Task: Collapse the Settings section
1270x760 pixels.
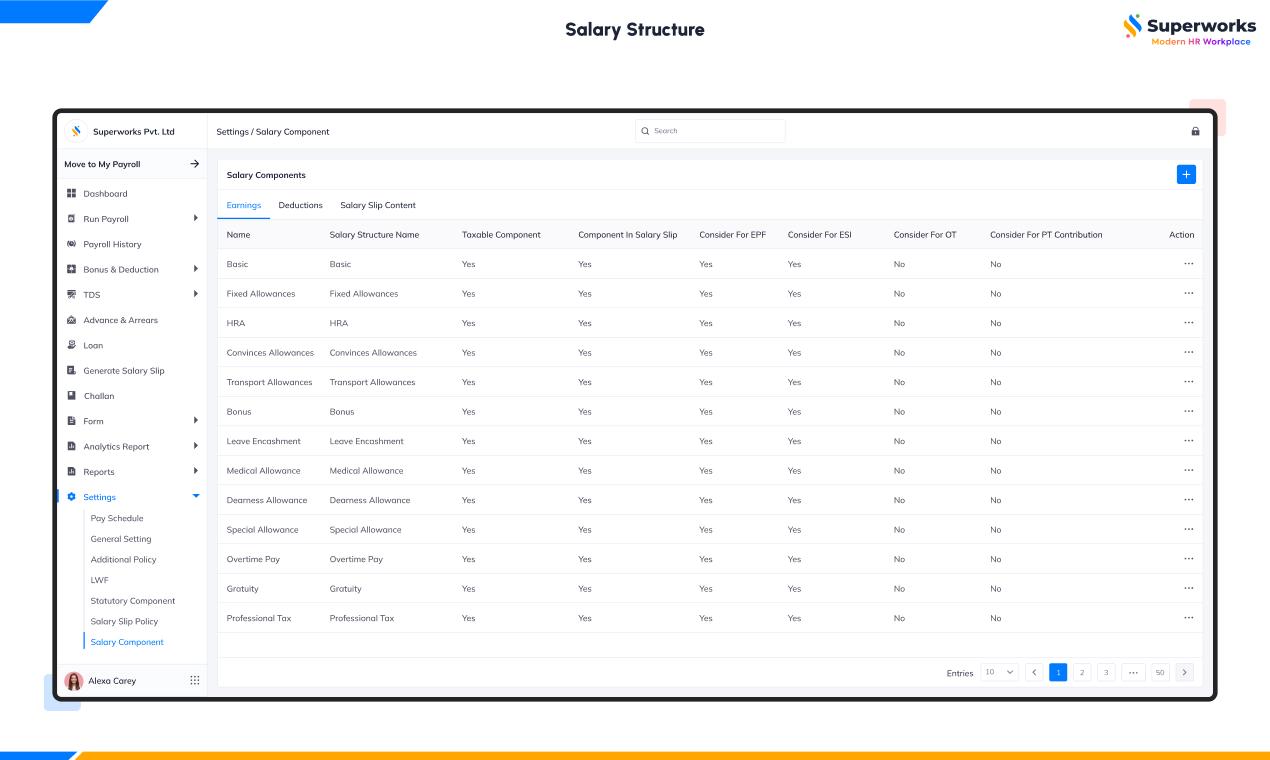Action: tap(195, 497)
